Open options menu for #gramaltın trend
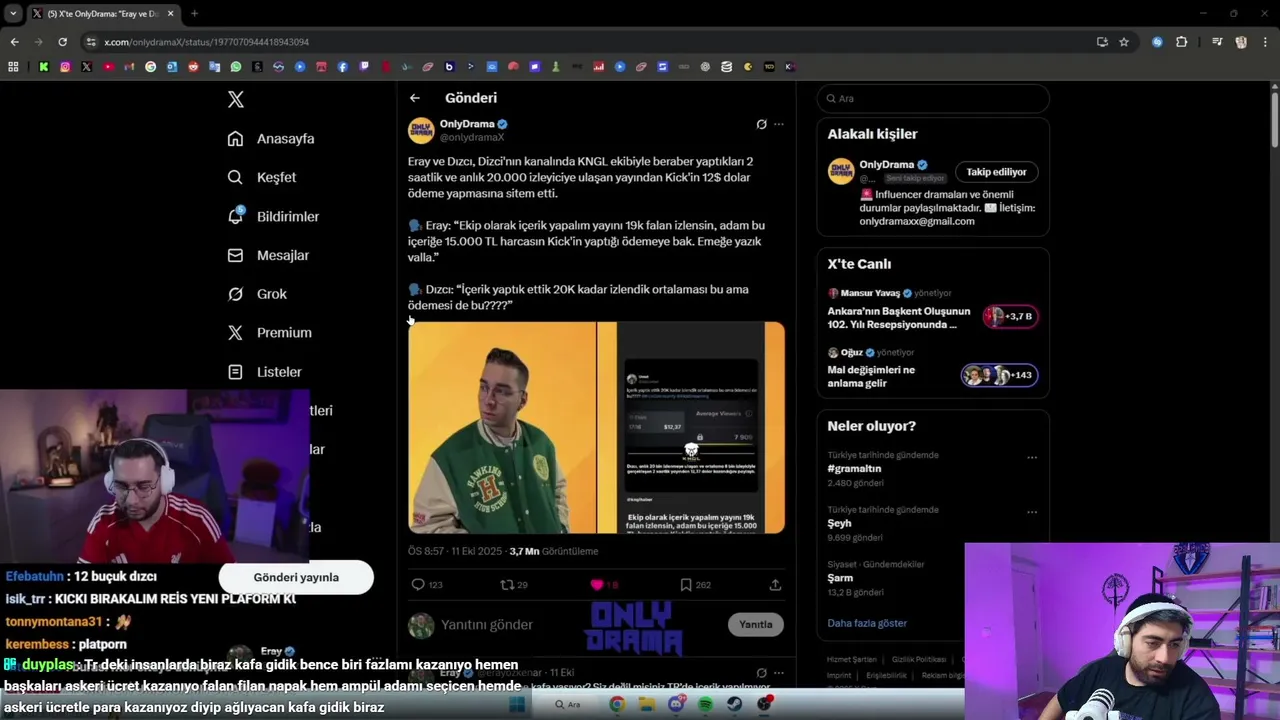The height and width of the screenshot is (720, 1280). tap(1032, 457)
